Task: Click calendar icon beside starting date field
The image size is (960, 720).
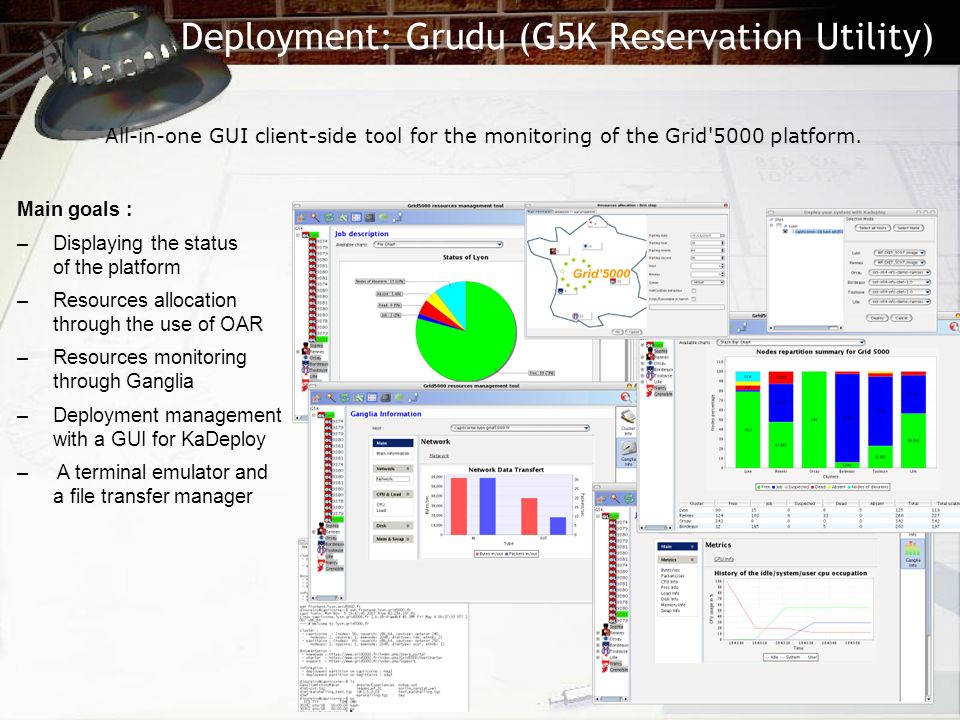Action: 722,236
